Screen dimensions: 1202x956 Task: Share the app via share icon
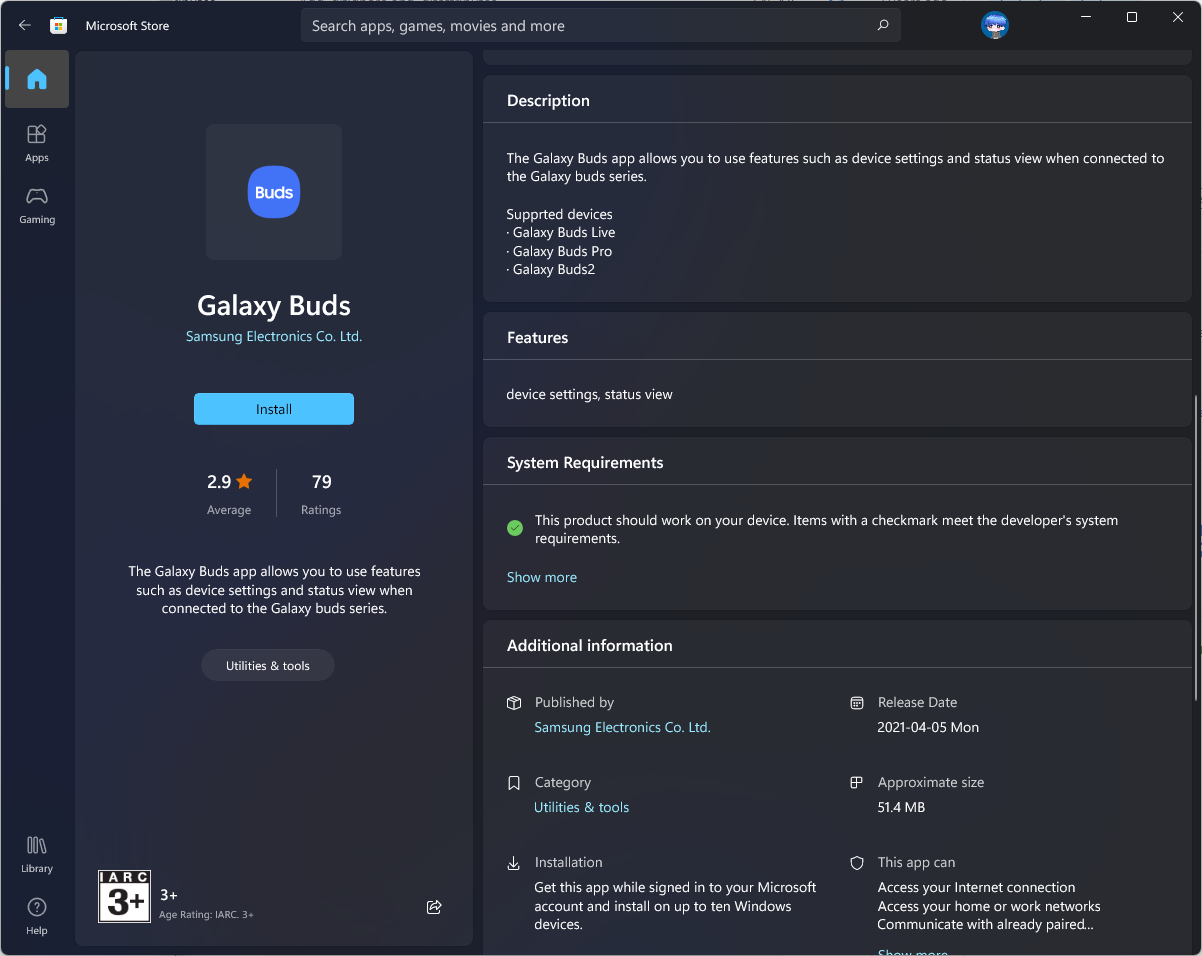tap(434, 907)
